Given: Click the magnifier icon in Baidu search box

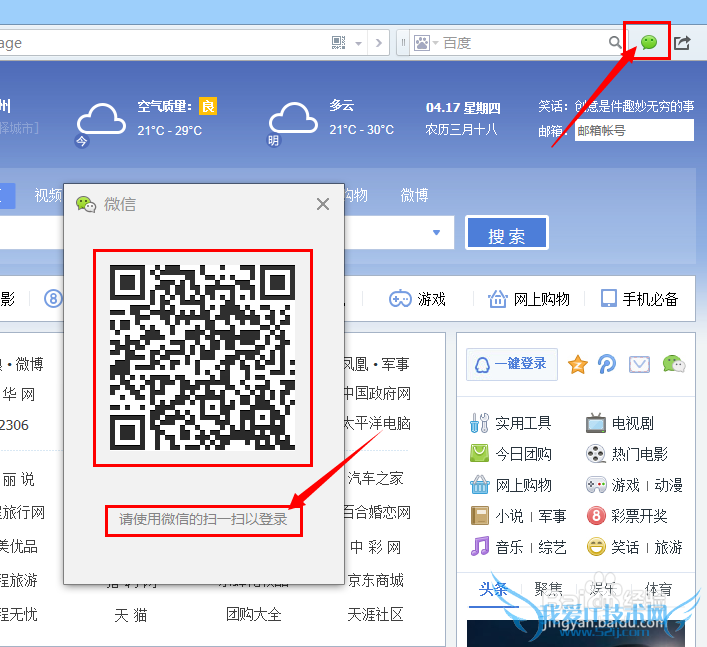Looking at the screenshot, I should tap(615, 42).
